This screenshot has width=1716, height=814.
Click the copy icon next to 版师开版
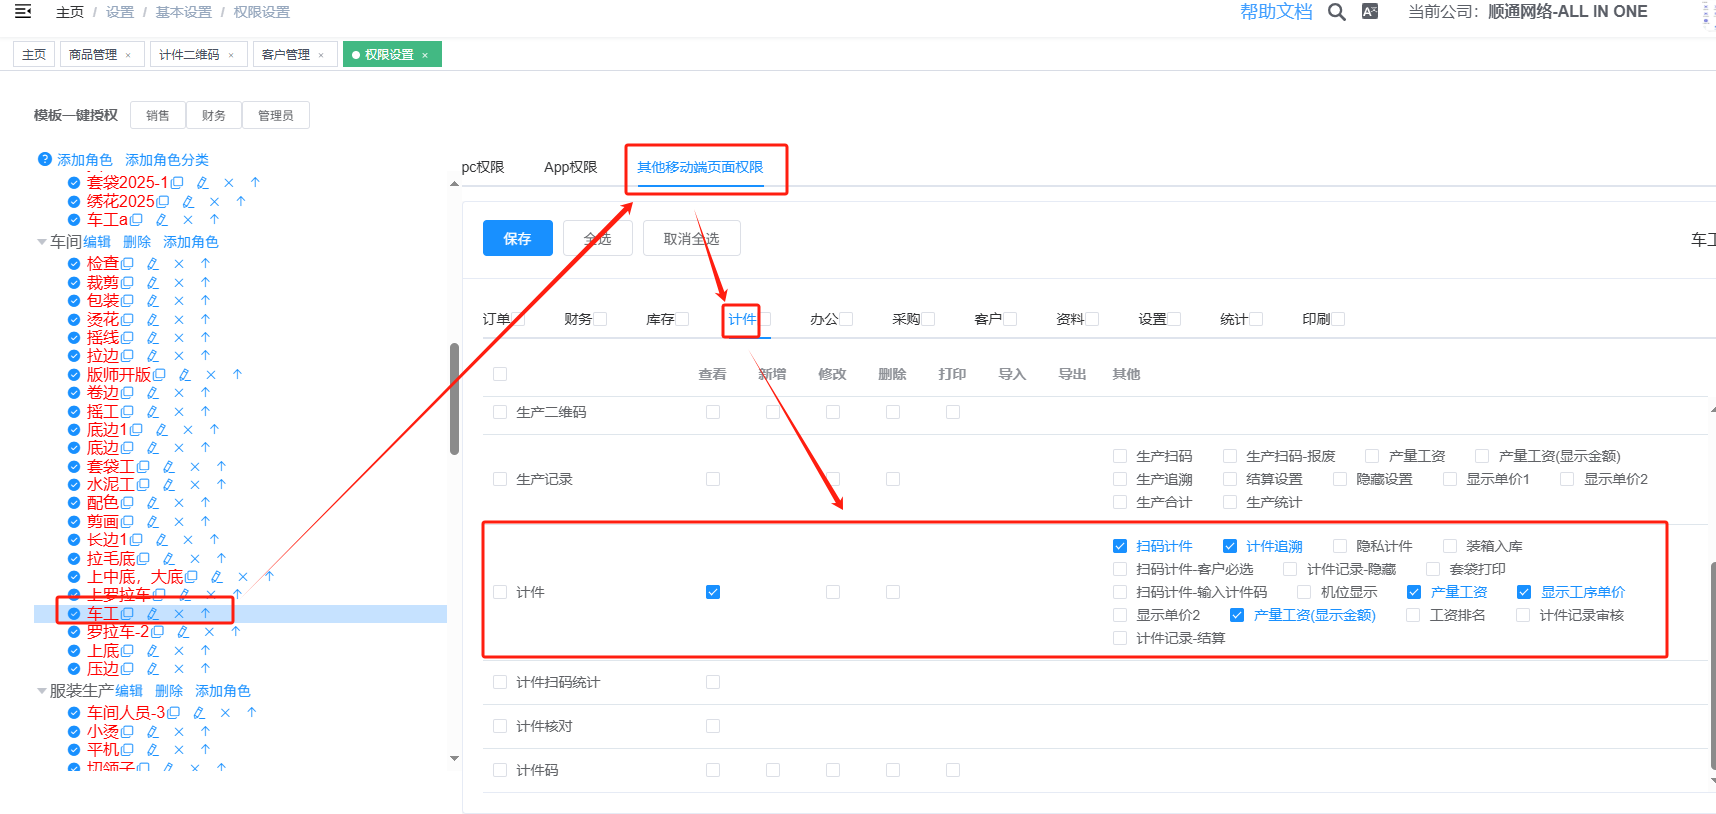(159, 375)
